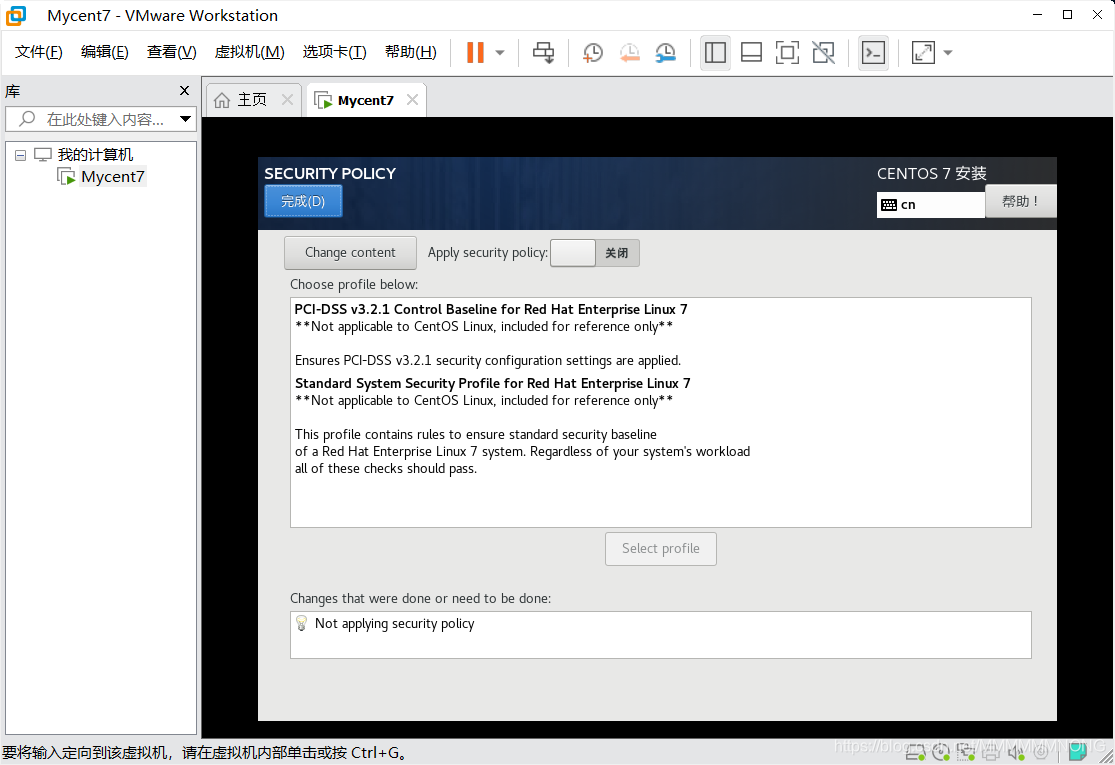The height and width of the screenshot is (765, 1115).
Task: Toggle the thumbnail bar view icon
Action: 752,53
